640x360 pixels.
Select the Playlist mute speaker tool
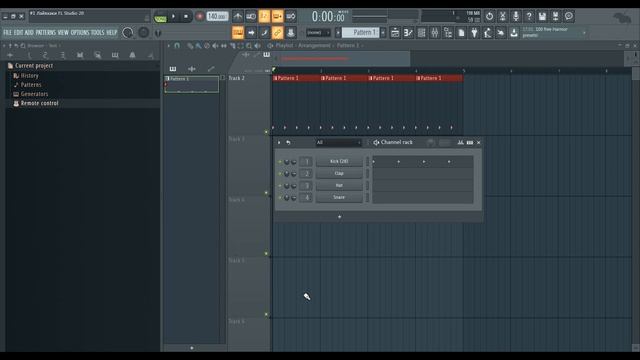tap(215, 46)
